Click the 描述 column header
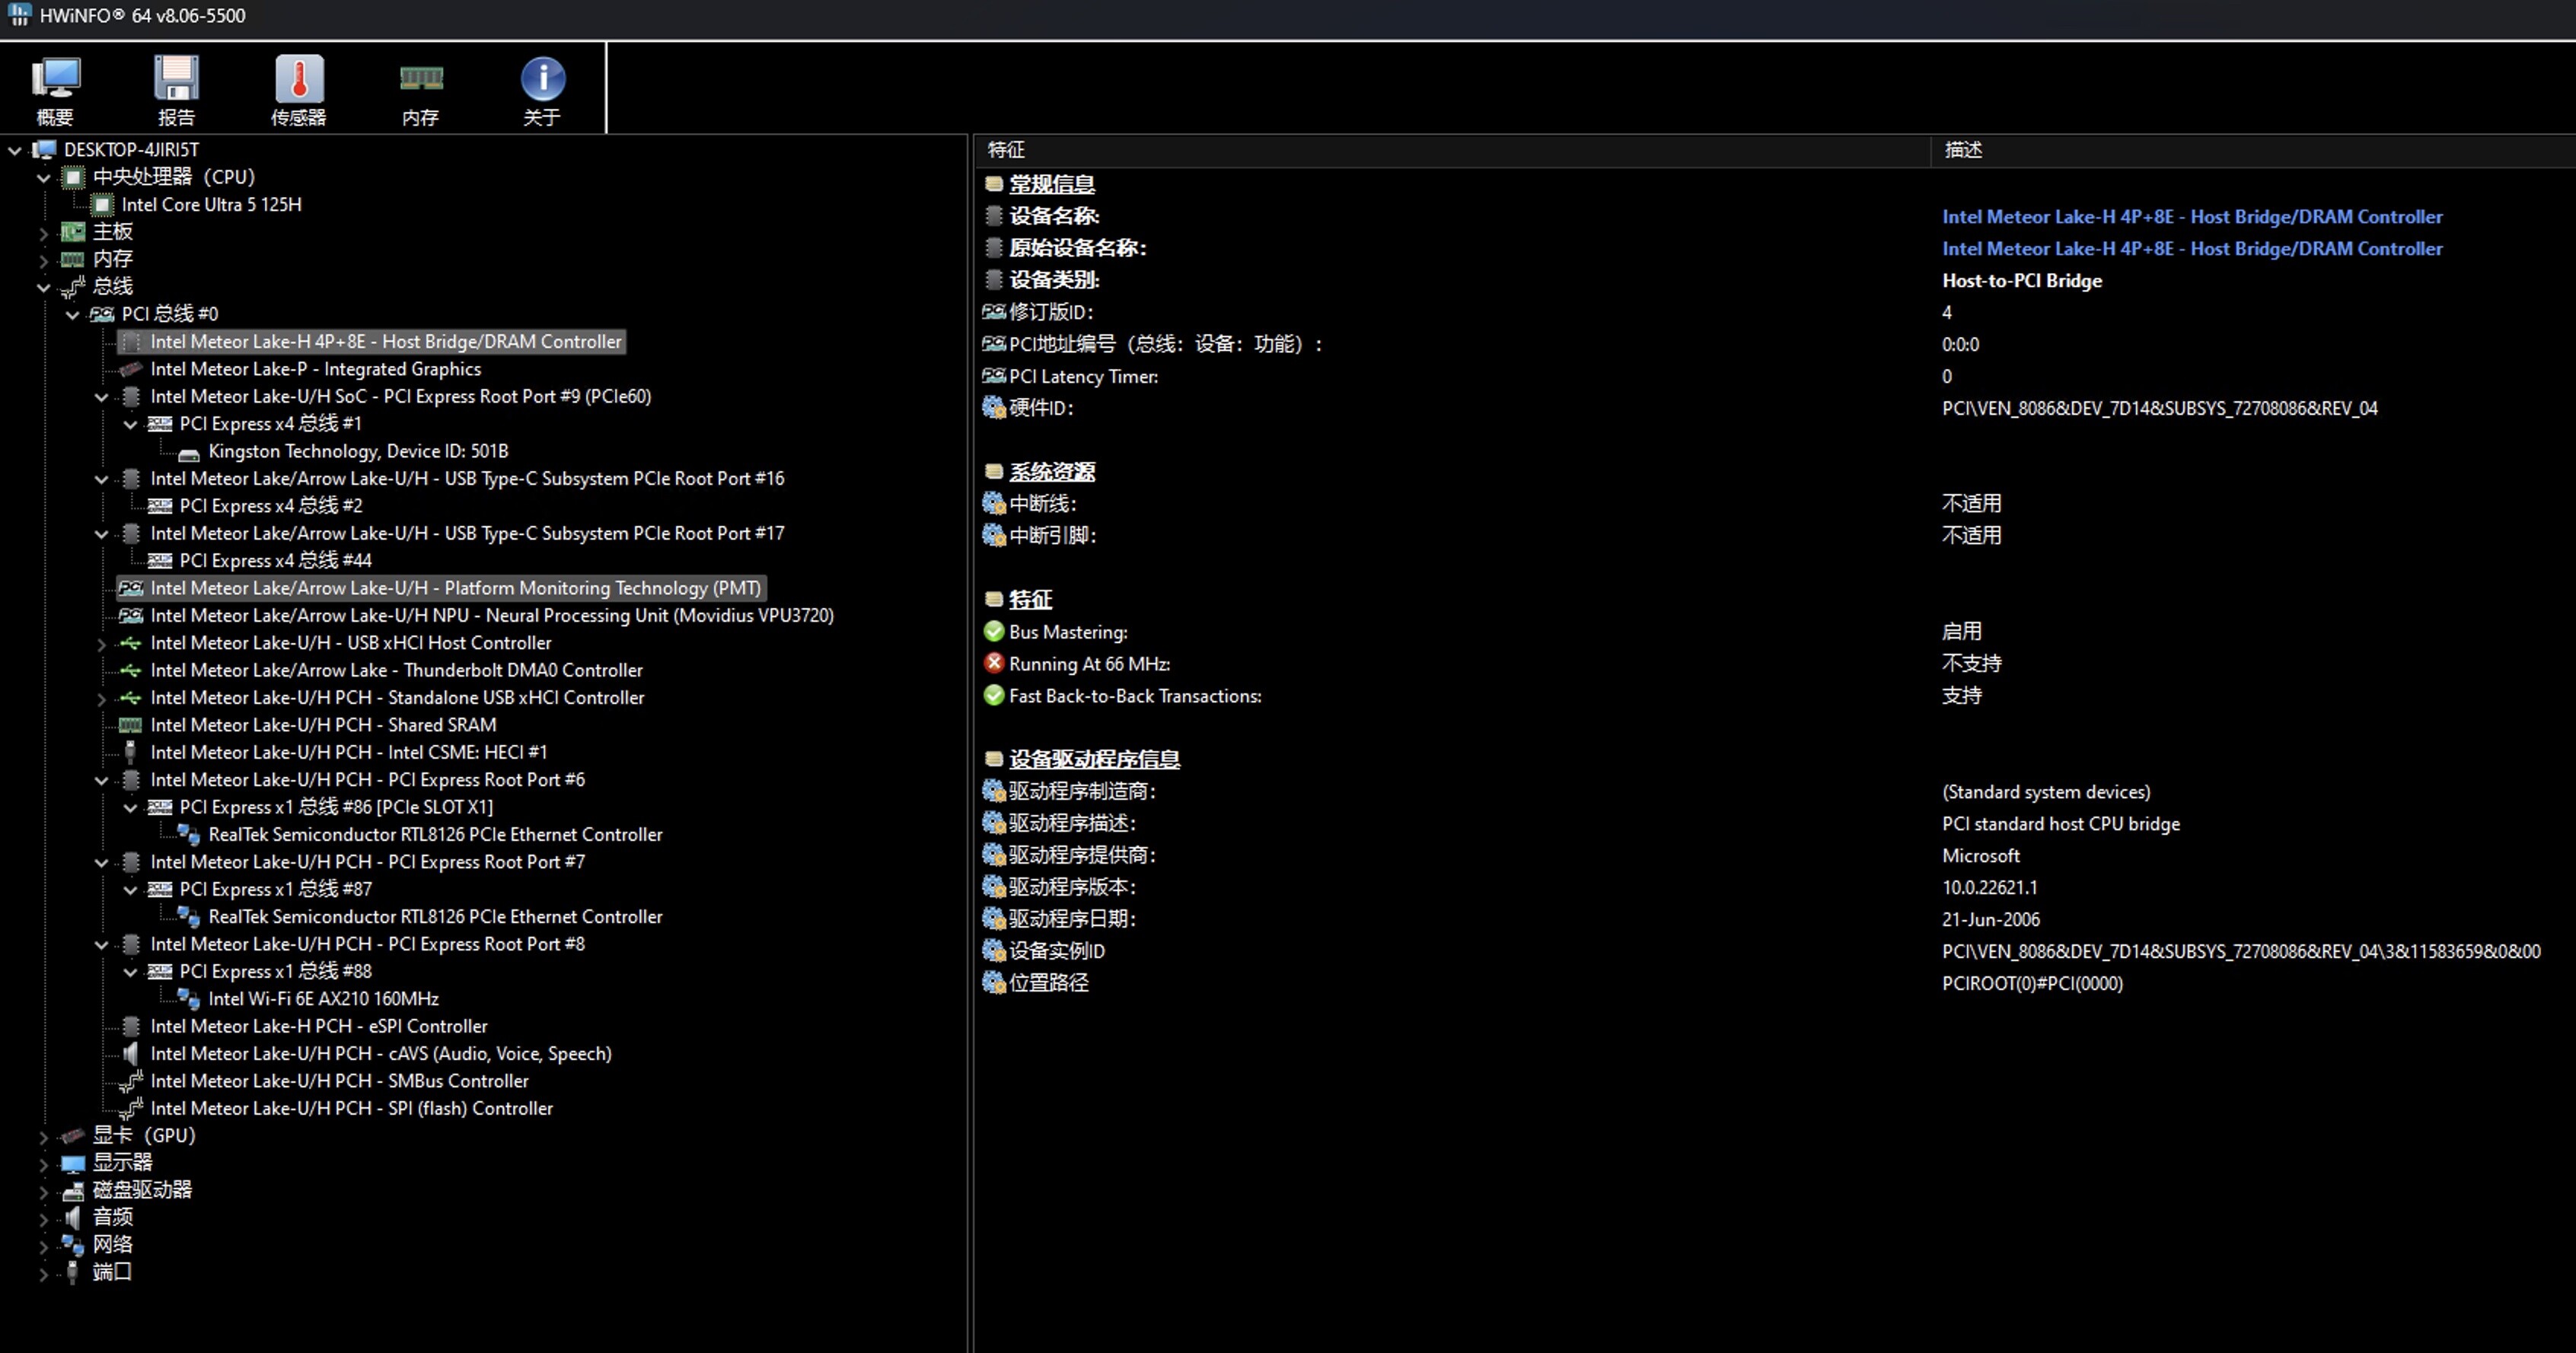This screenshot has height=1353, width=2576. (1962, 150)
